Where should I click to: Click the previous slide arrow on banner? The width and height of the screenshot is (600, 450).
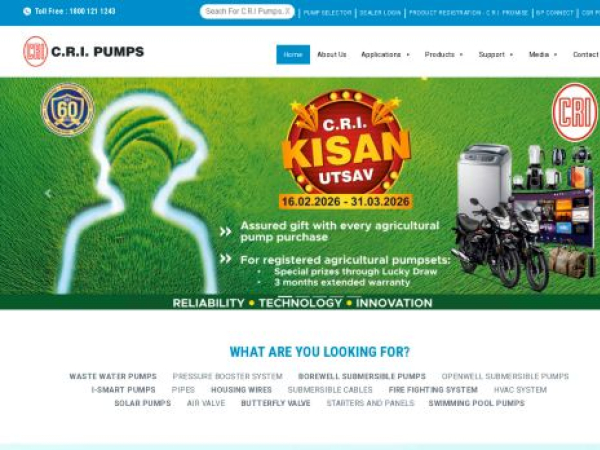click(x=48, y=194)
